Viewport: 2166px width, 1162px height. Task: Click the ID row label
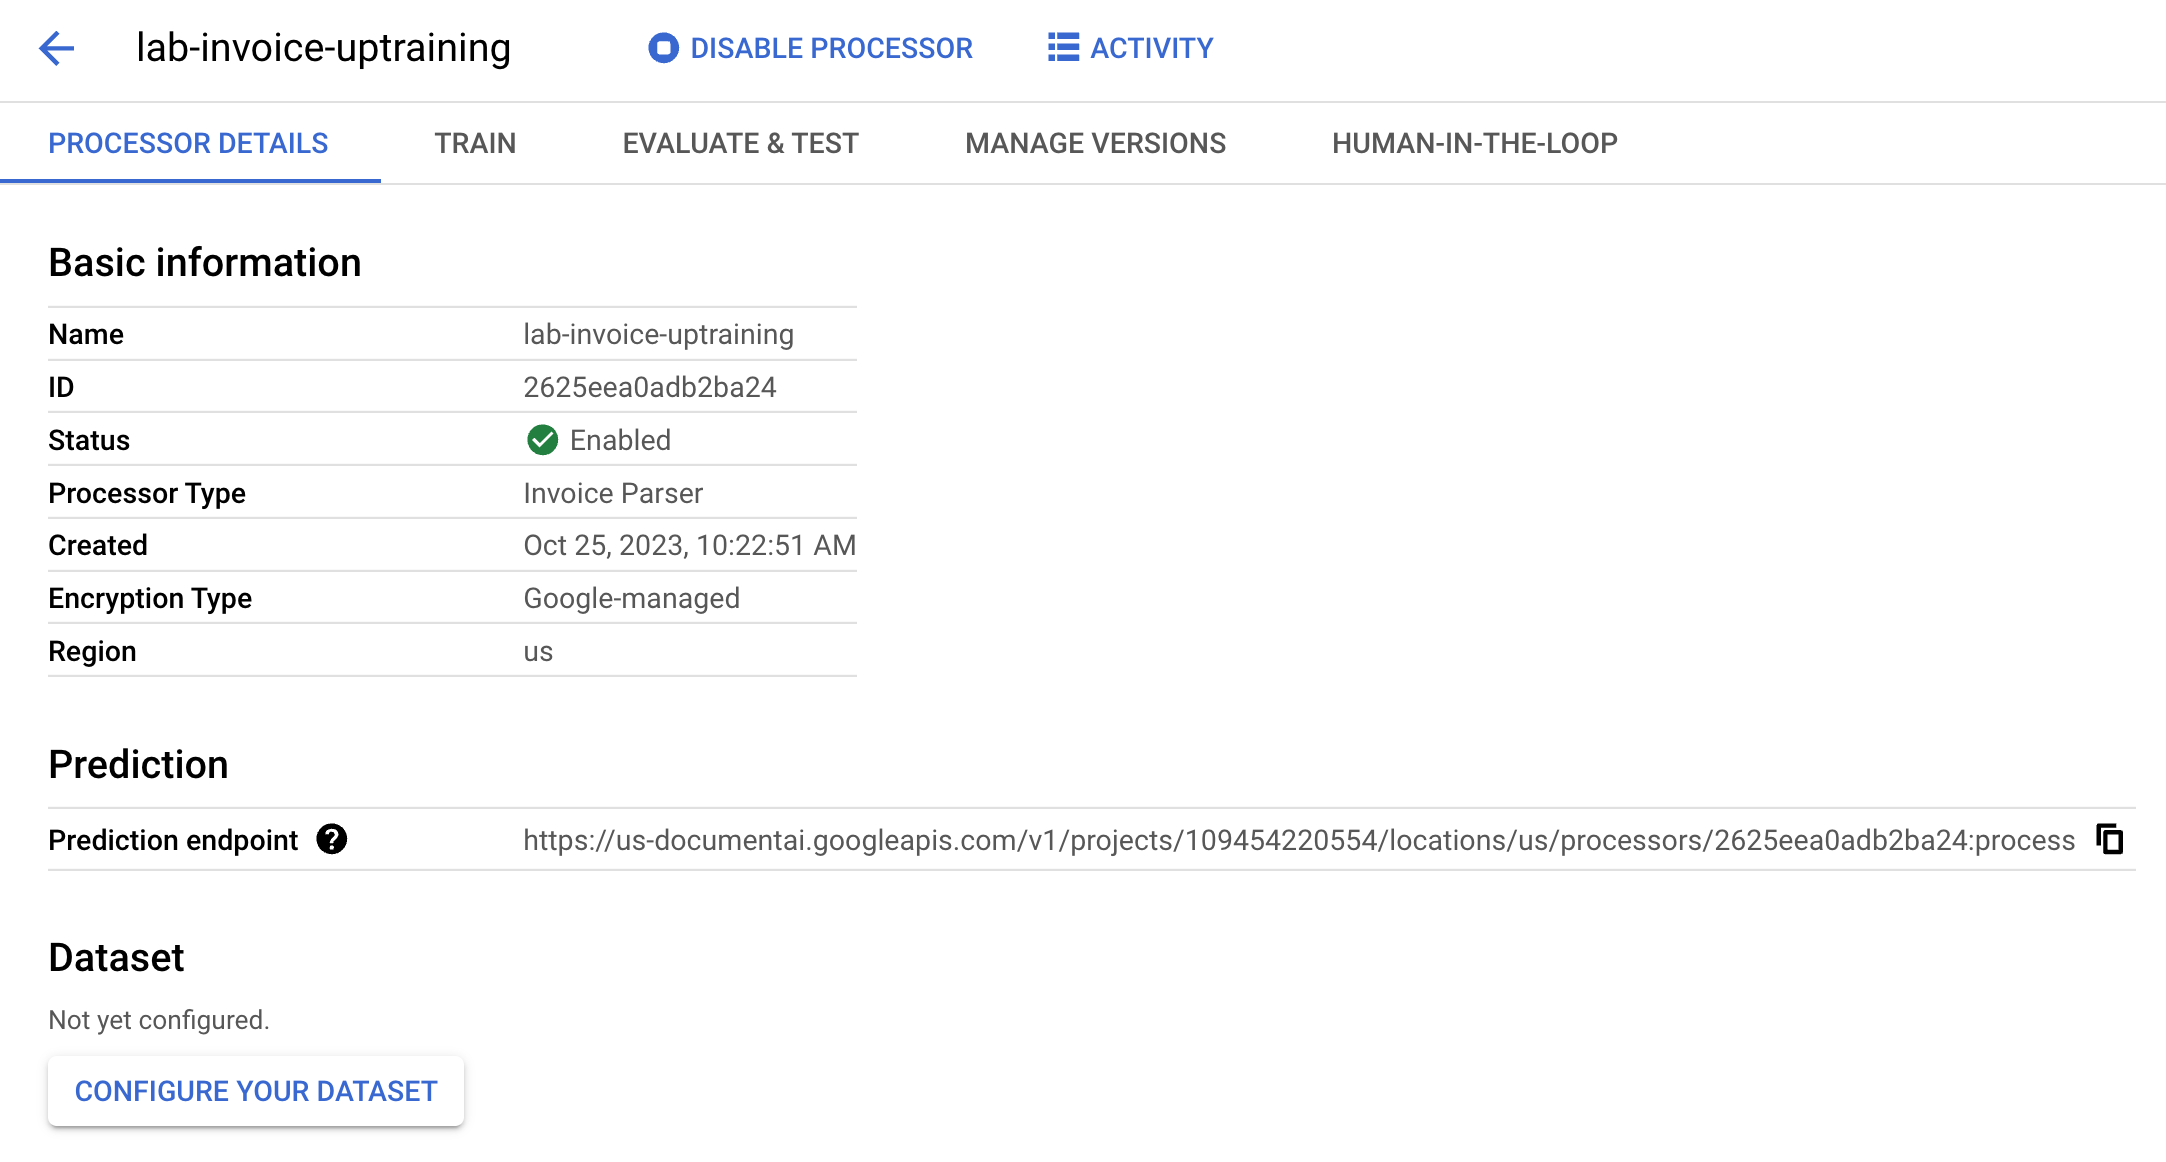click(x=61, y=387)
